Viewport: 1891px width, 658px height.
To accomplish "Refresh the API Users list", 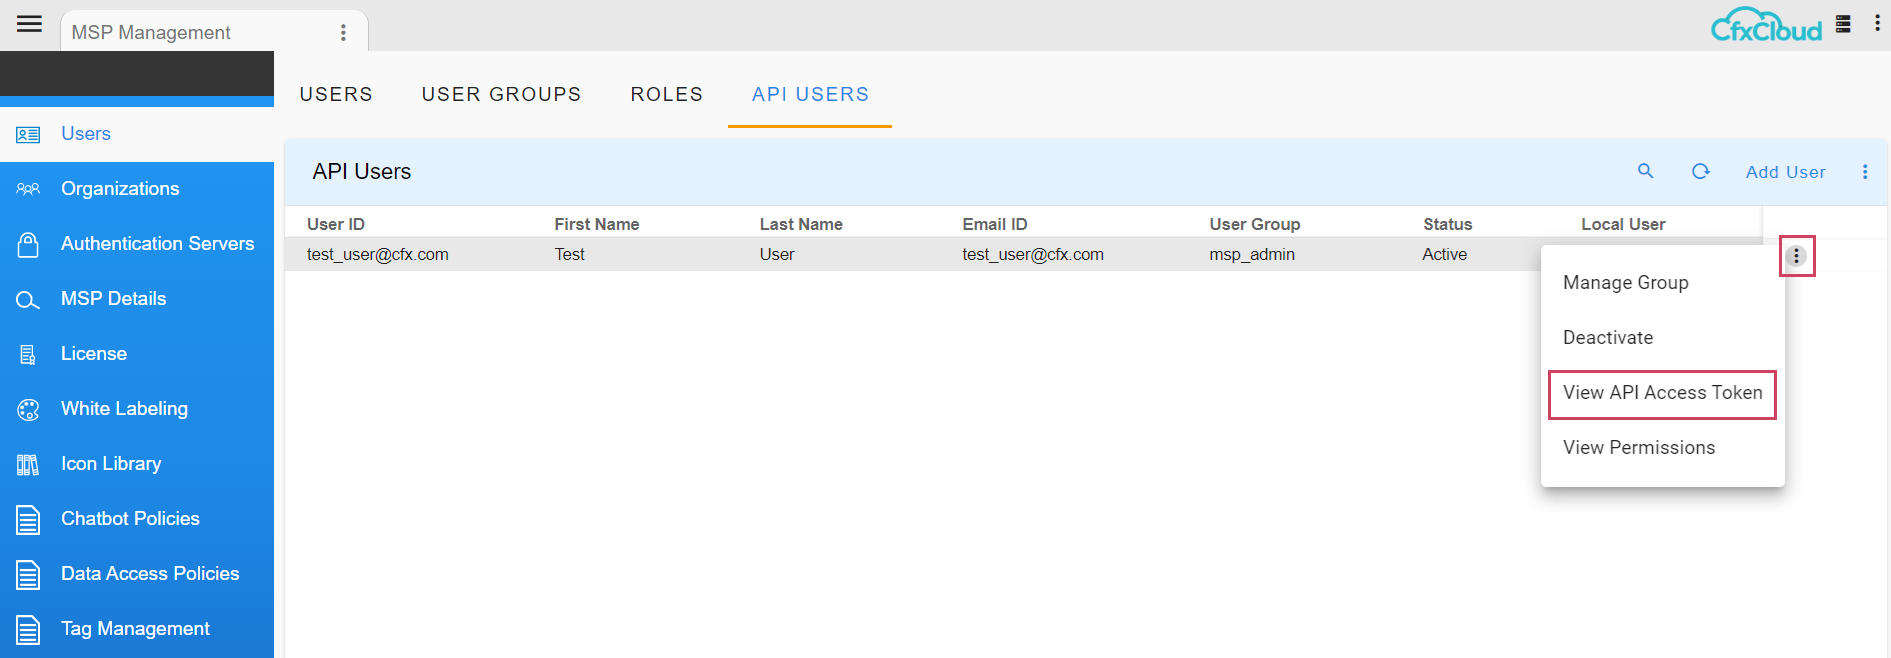I will tap(1700, 171).
